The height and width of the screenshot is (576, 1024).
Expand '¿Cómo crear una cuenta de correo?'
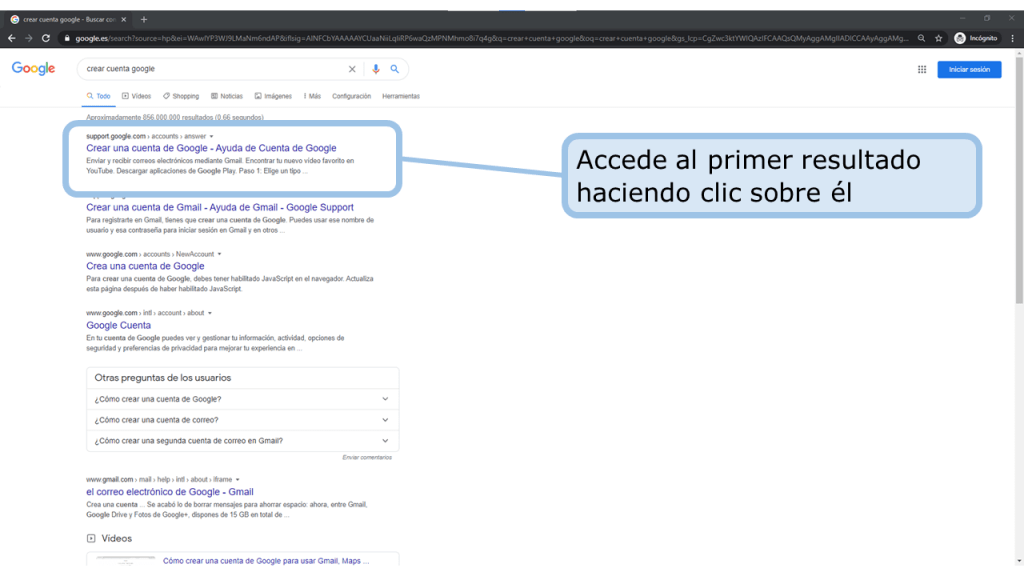point(242,420)
